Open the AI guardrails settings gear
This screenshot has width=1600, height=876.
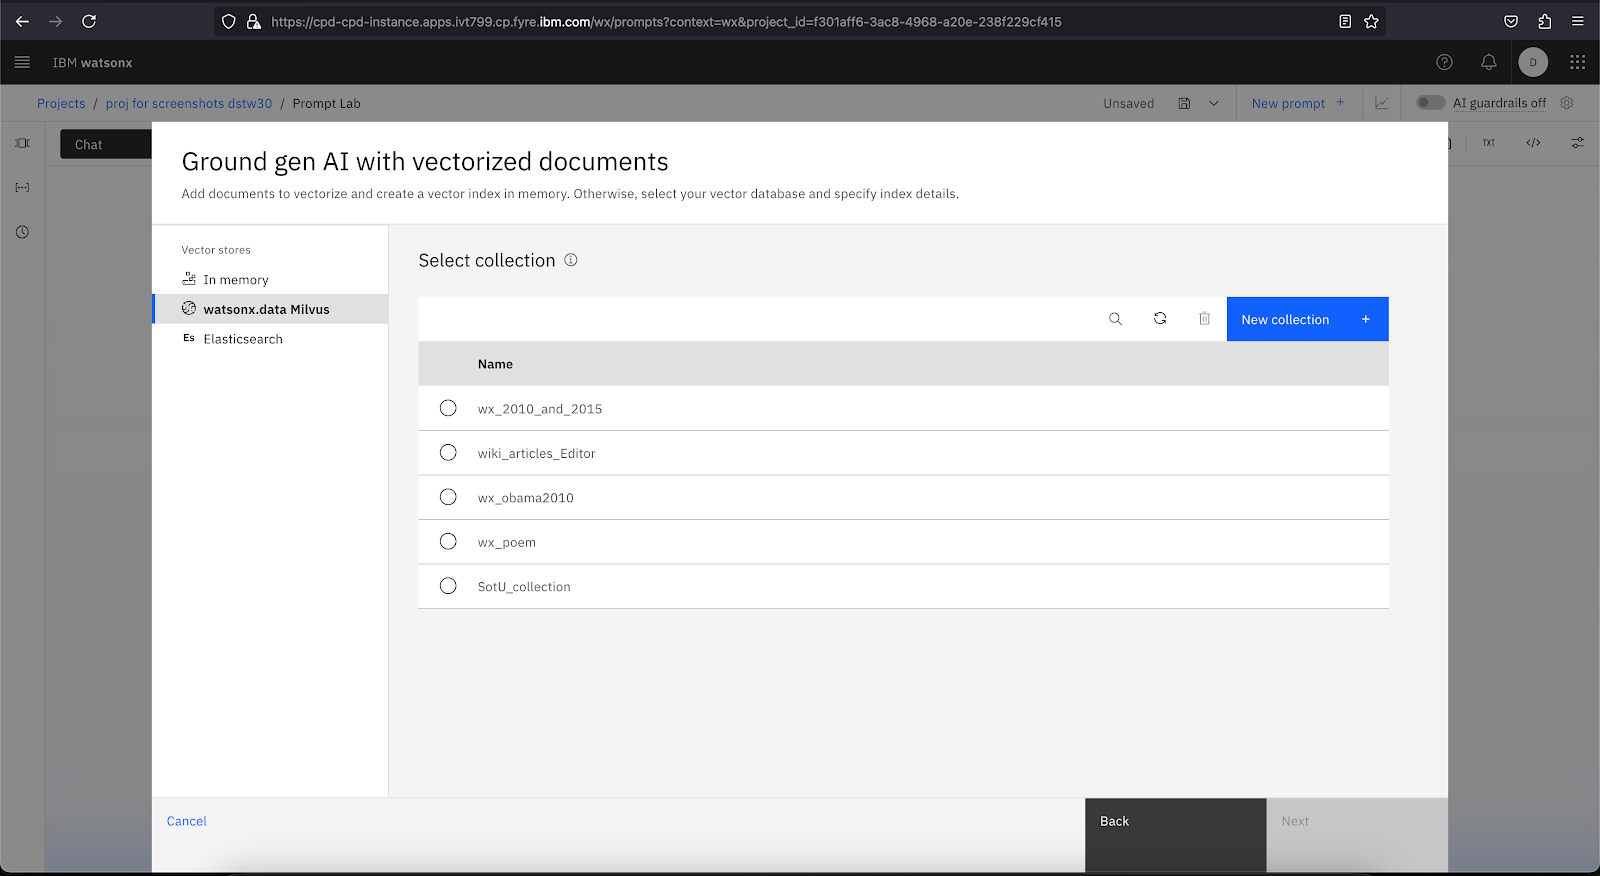(x=1567, y=102)
